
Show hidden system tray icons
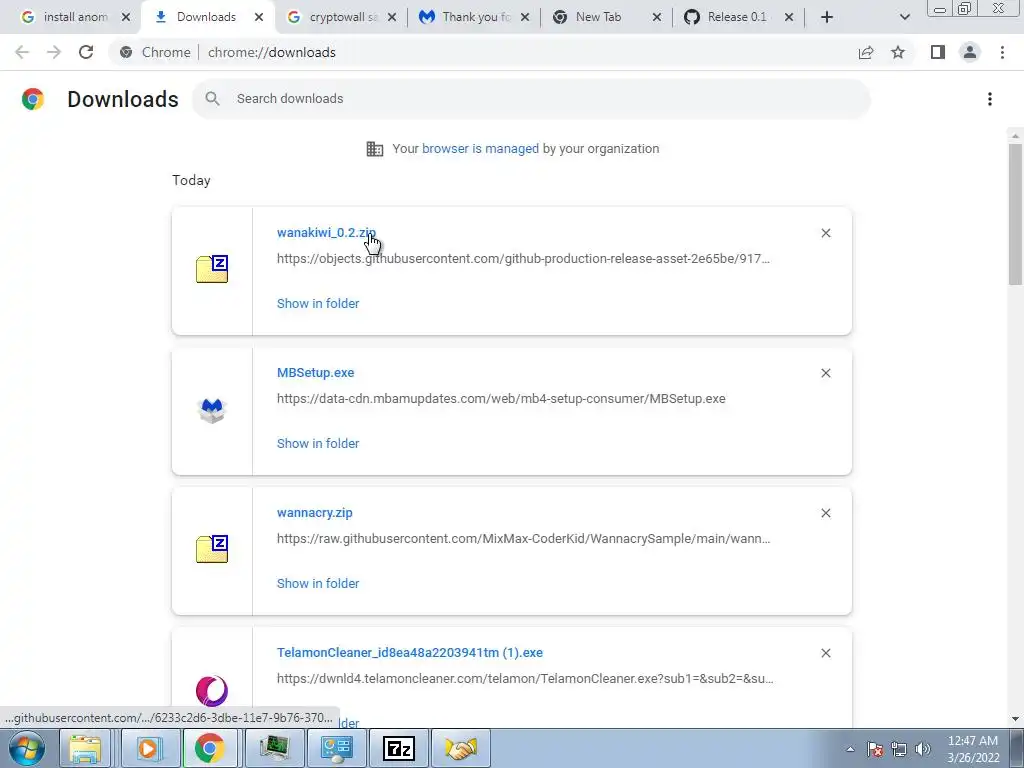pyautogui.click(x=850, y=749)
